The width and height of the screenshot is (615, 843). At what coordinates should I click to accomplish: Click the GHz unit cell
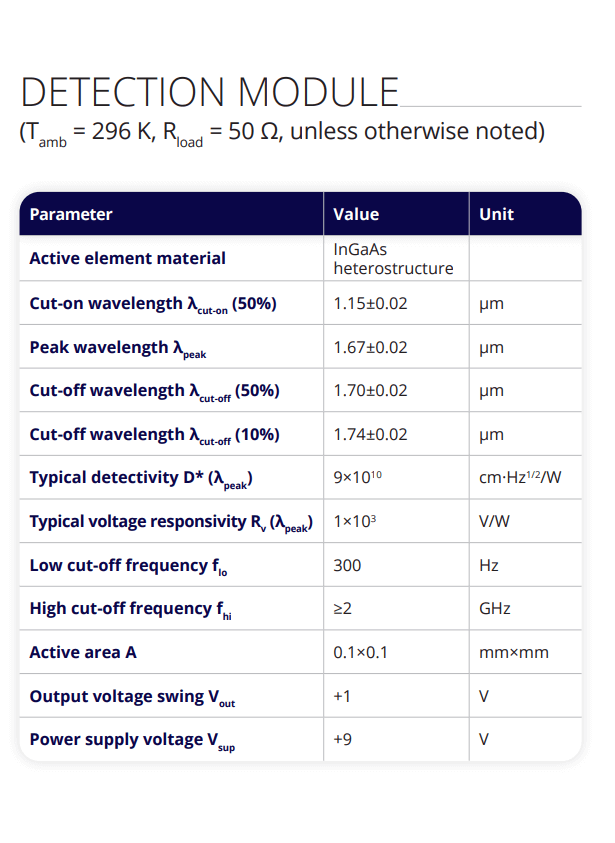pyautogui.click(x=495, y=609)
